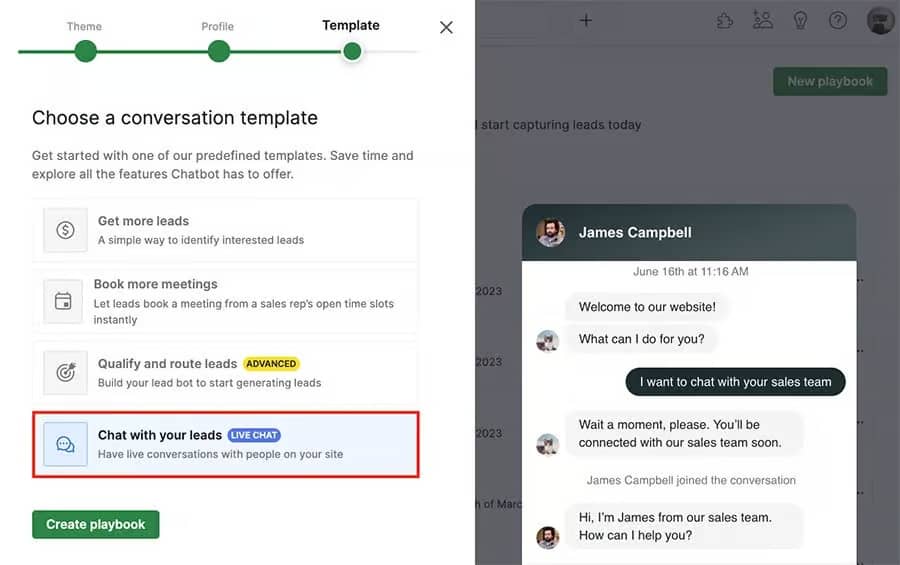Click the 'I want to chat with your sales team' bubble
Viewport: 900px width, 565px height.
click(x=735, y=382)
